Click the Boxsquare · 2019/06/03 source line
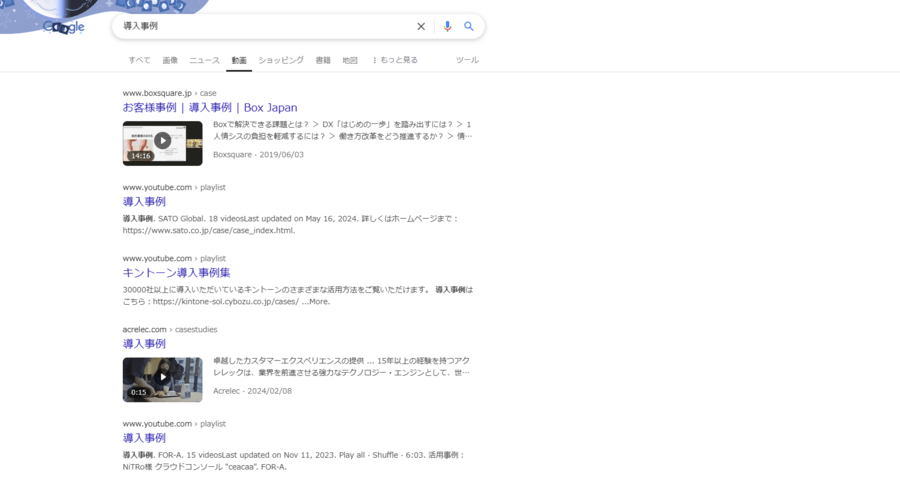The image size is (900, 483). coord(258,154)
